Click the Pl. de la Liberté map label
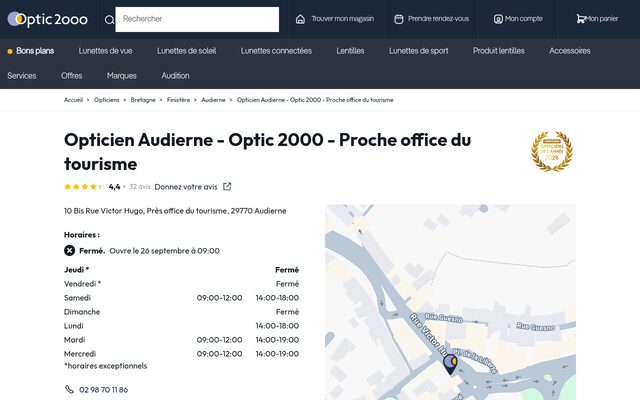The height and width of the screenshot is (400, 640). tap(476, 361)
